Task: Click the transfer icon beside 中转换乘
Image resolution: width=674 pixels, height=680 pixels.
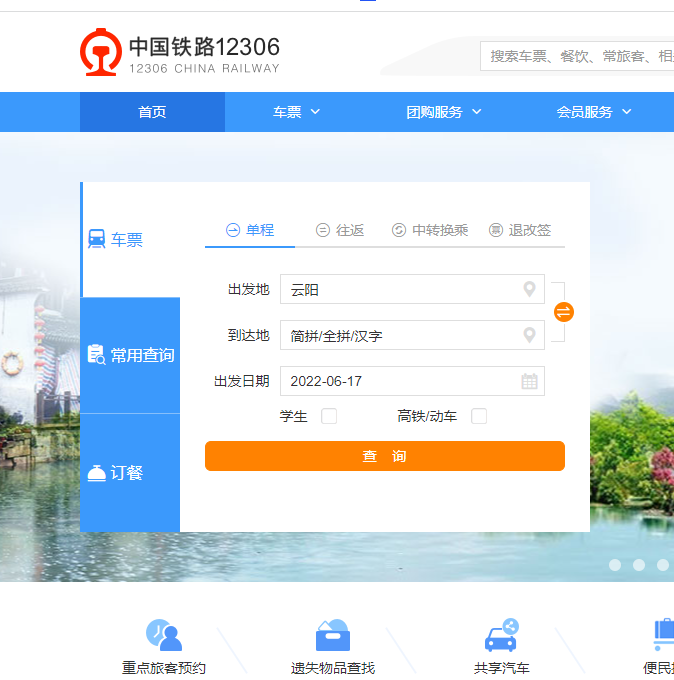Action: pyautogui.click(x=399, y=230)
